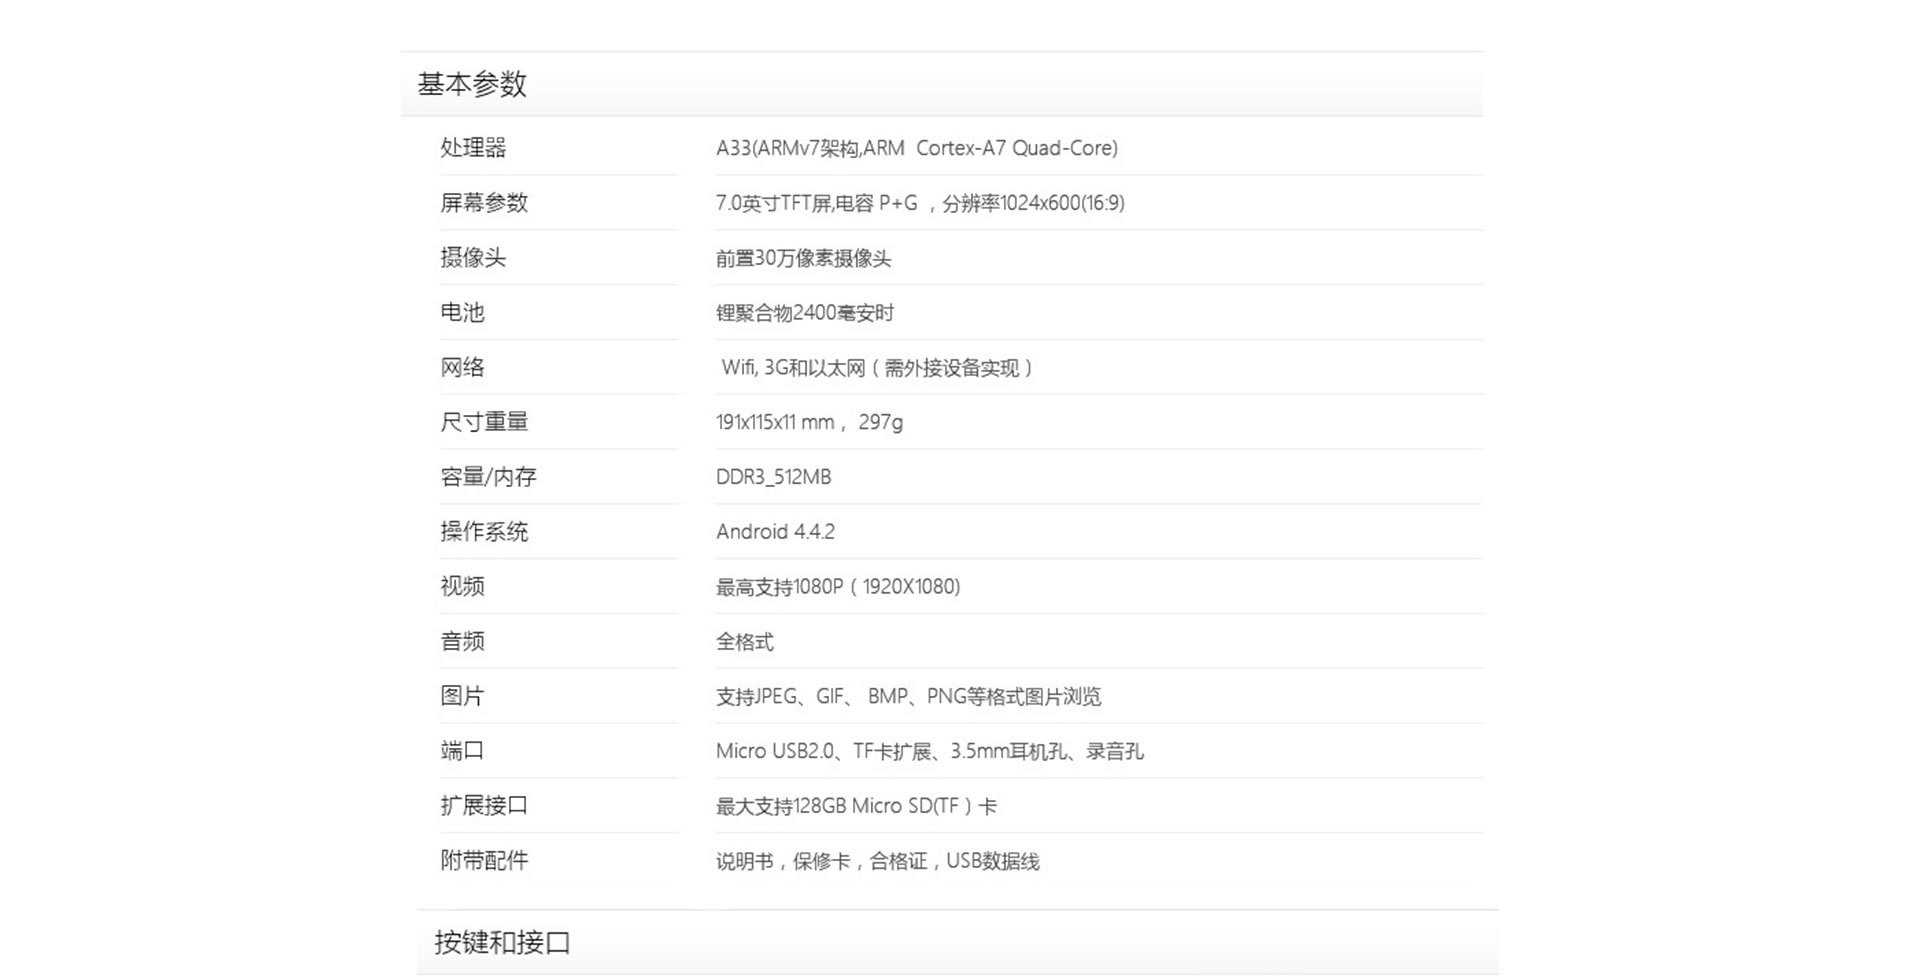Viewport: 1920px width, 977px height.
Task: Click the 基本参数 section heading
Action: (472, 85)
